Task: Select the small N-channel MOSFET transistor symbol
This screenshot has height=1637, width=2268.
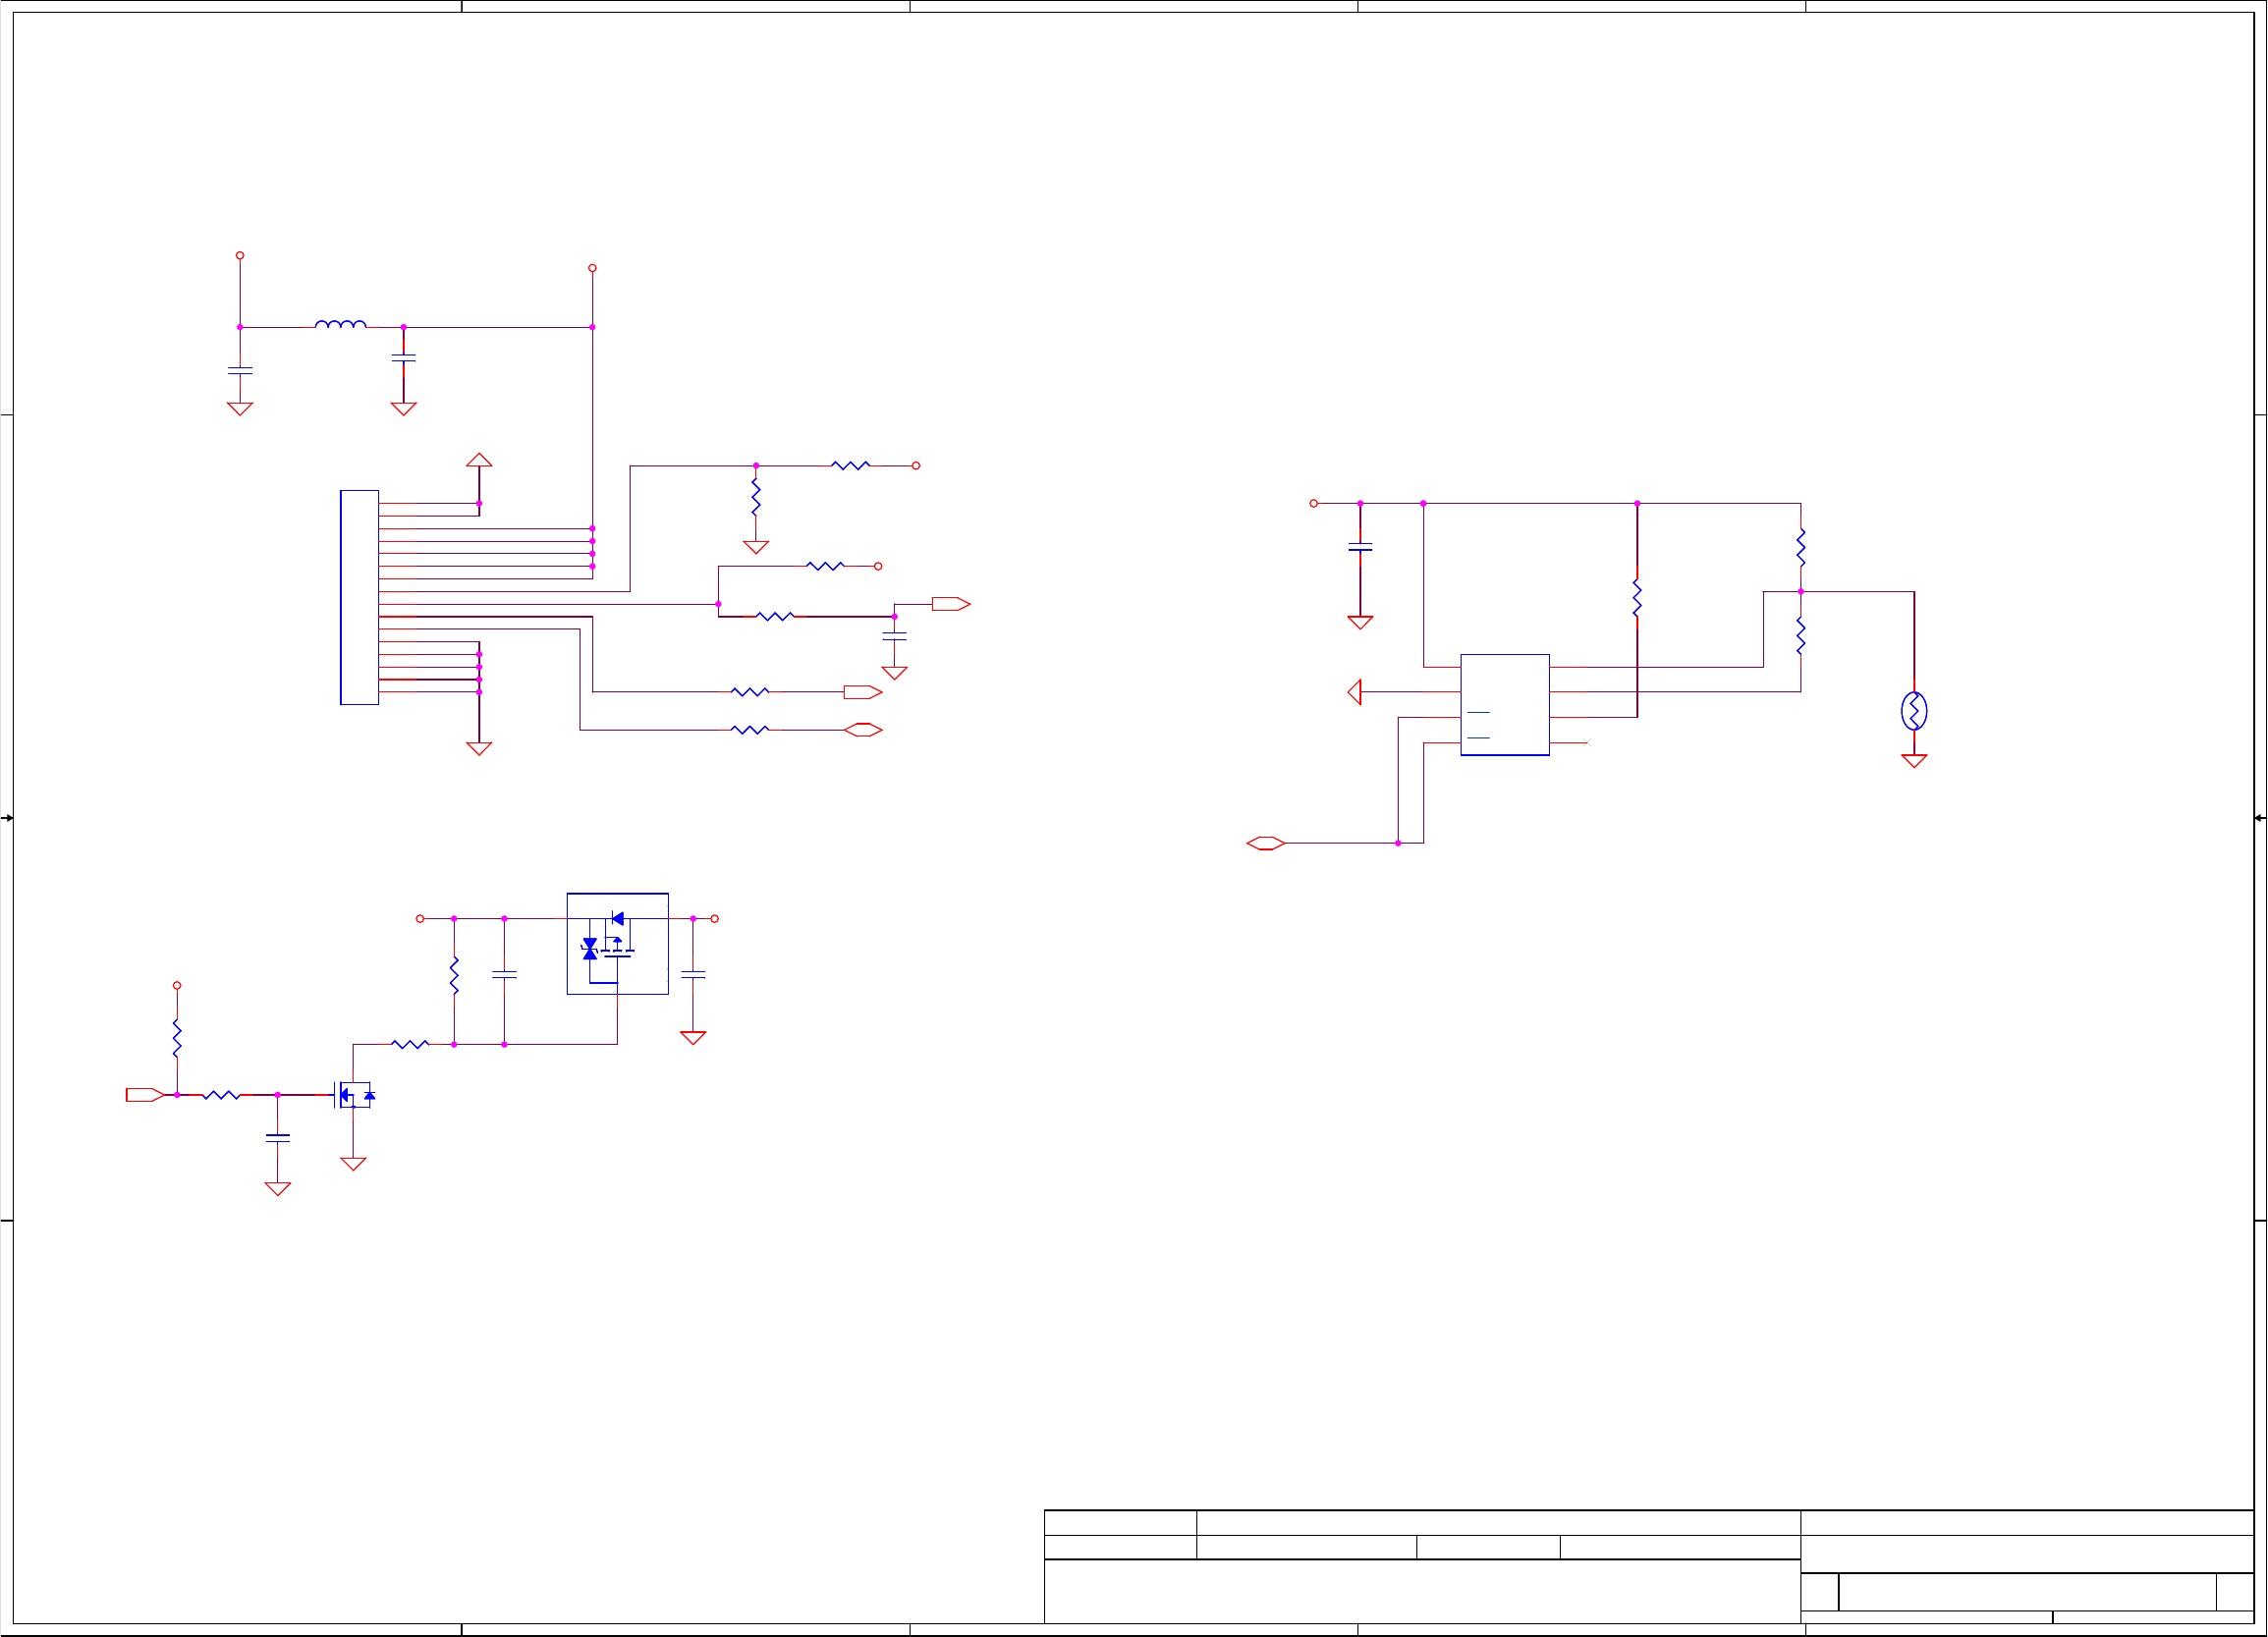Action: point(353,1094)
